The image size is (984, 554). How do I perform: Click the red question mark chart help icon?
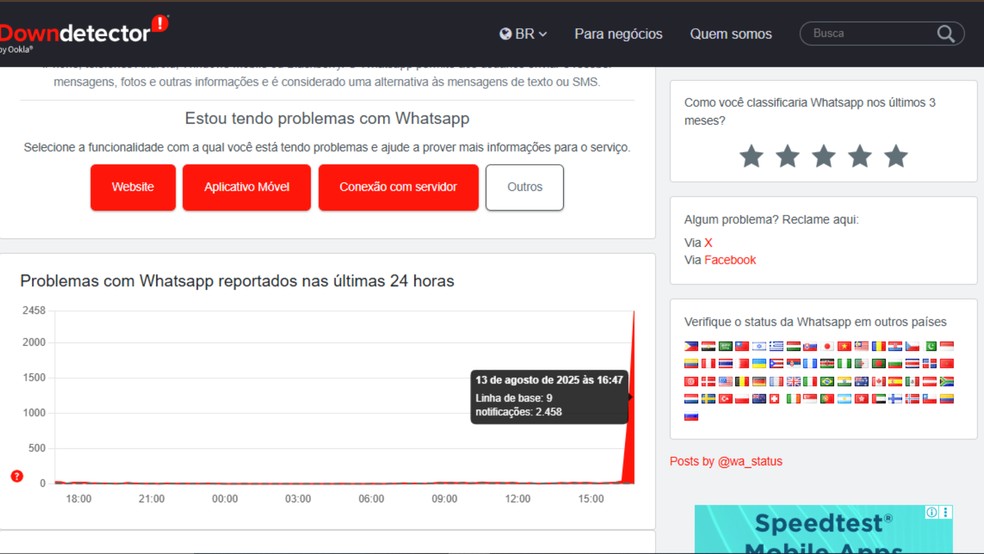coord(17,476)
